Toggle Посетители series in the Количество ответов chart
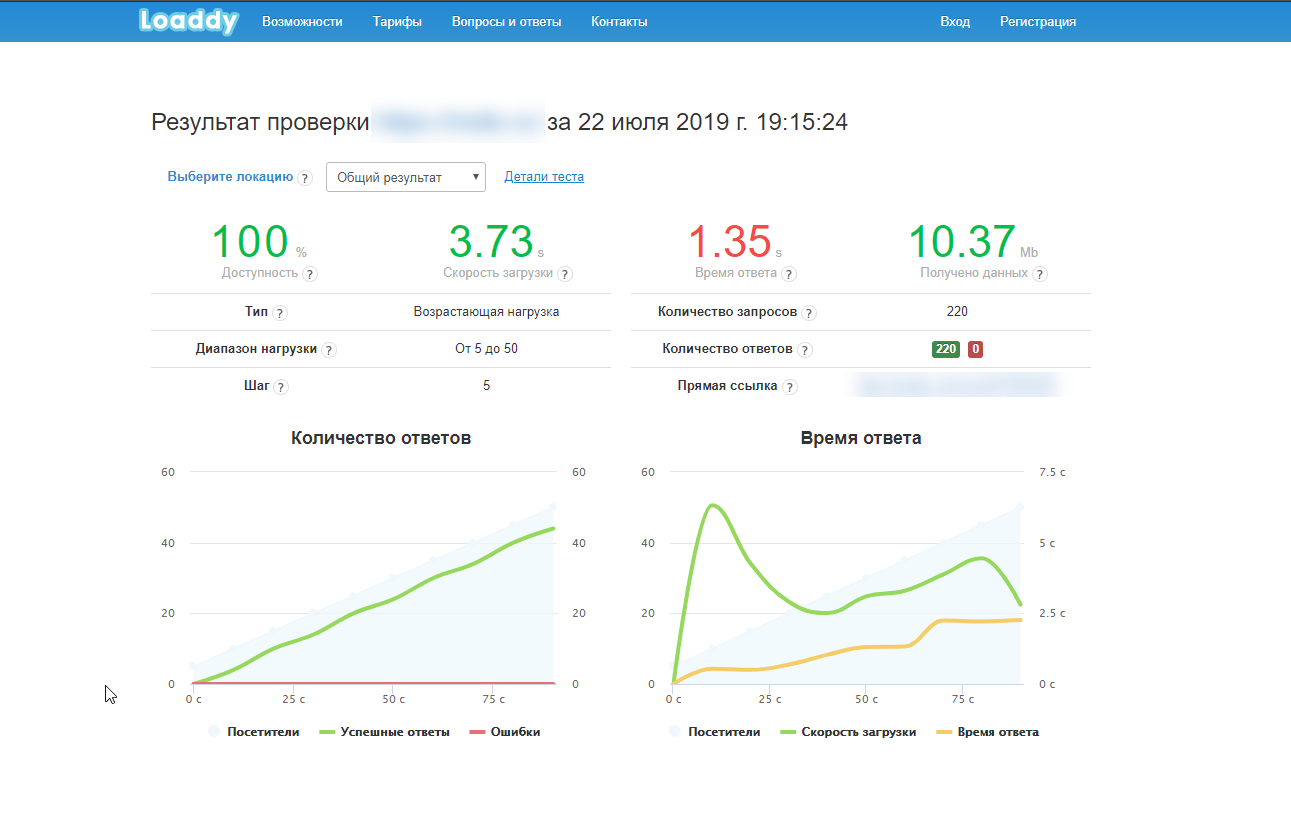Image resolution: width=1291 pixels, height=823 pixels. [x=254, y=732]
